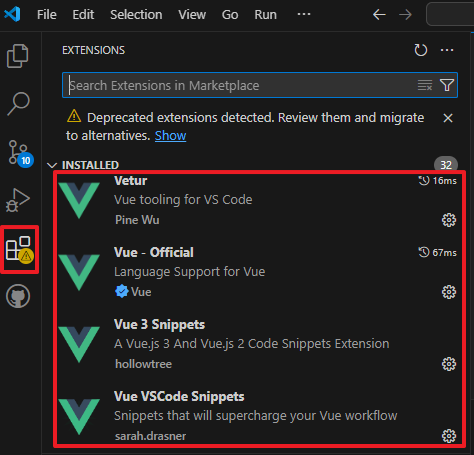Manage the Vue - Official extension gear
474x455 pixels.
(x=449, y=292)
